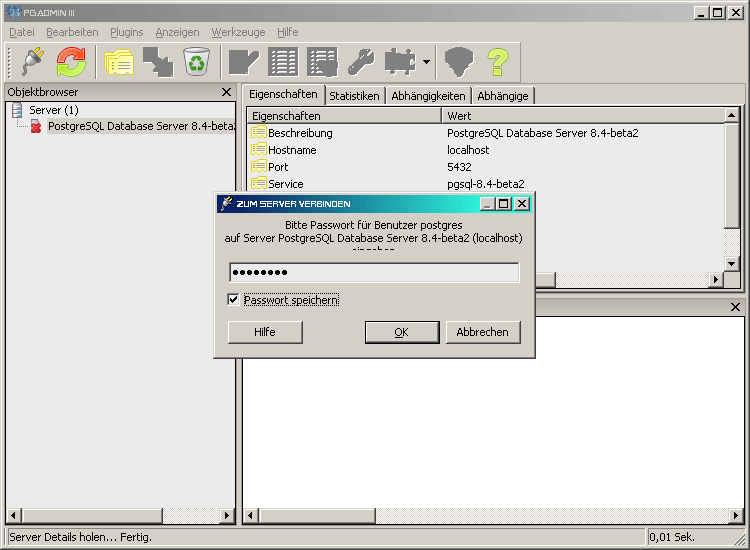The height and width of the screenshot is (550, 750).
Task: Click the Beschreibung value PostgreSQL Database Server 8.4-beta2
Action: point(542,133)
